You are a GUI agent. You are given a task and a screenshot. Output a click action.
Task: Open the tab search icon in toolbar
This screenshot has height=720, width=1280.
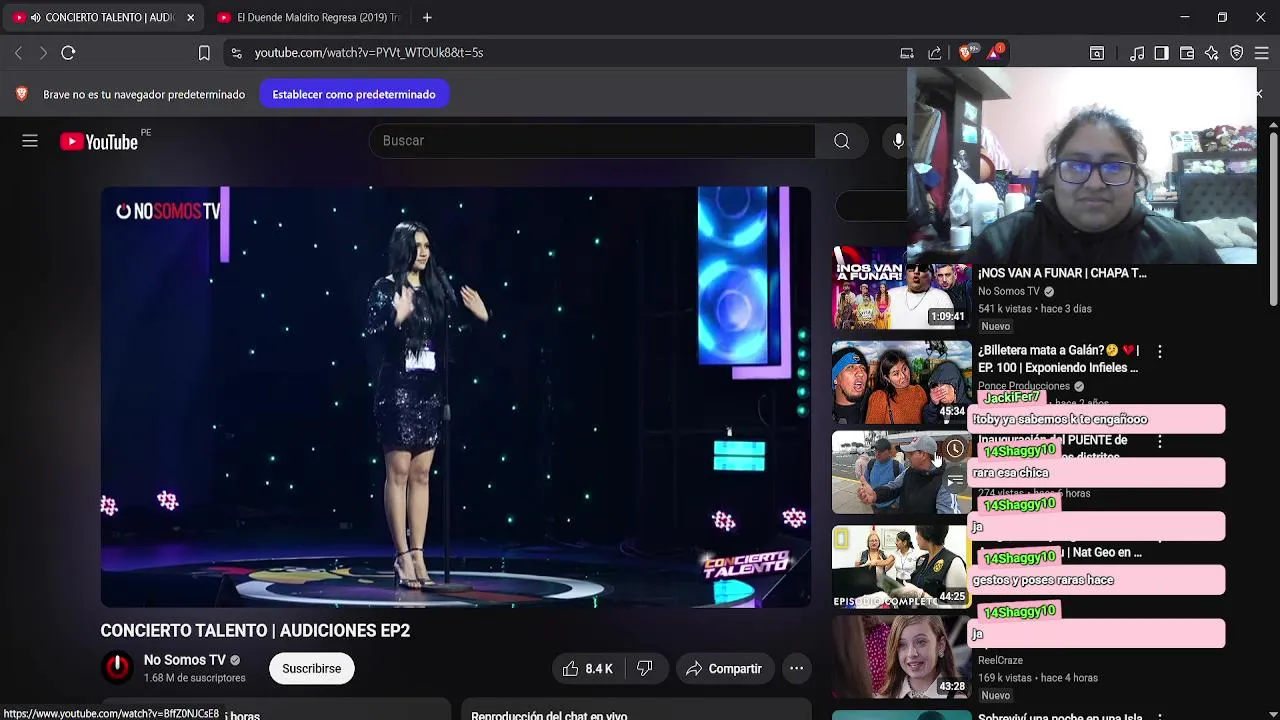(1097, 53)
